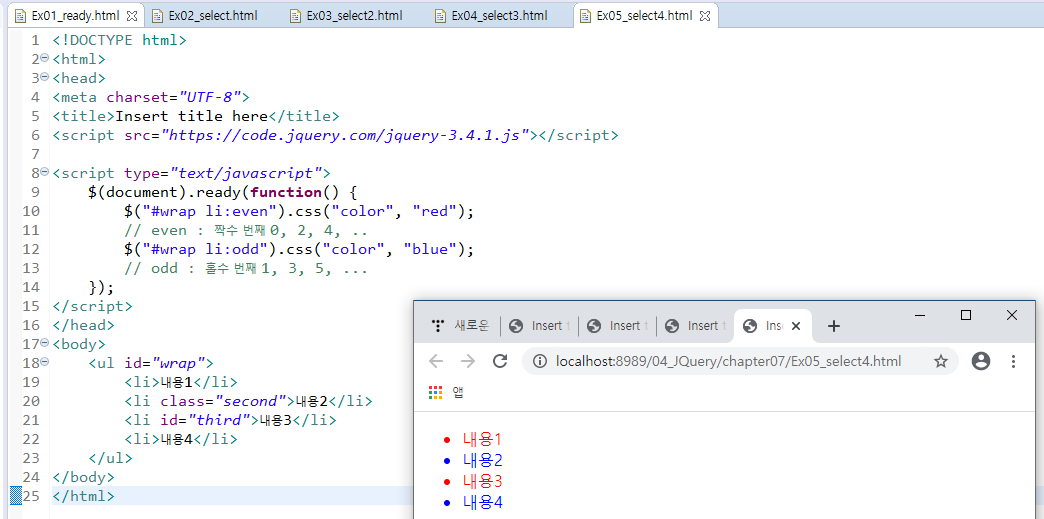Click the red 내용1 list item in browser

coord(481,439)
